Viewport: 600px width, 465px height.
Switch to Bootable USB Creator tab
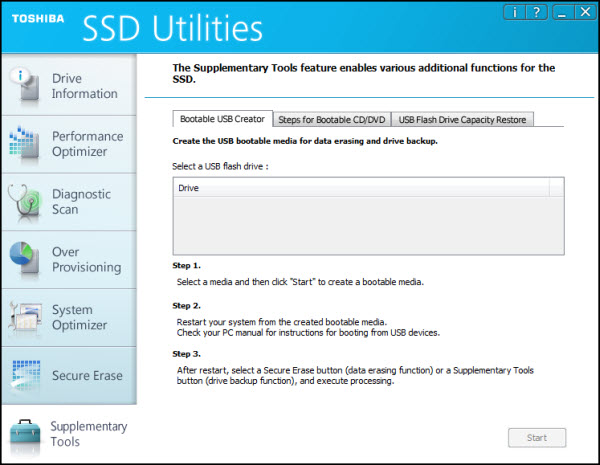tap(222, 119)
